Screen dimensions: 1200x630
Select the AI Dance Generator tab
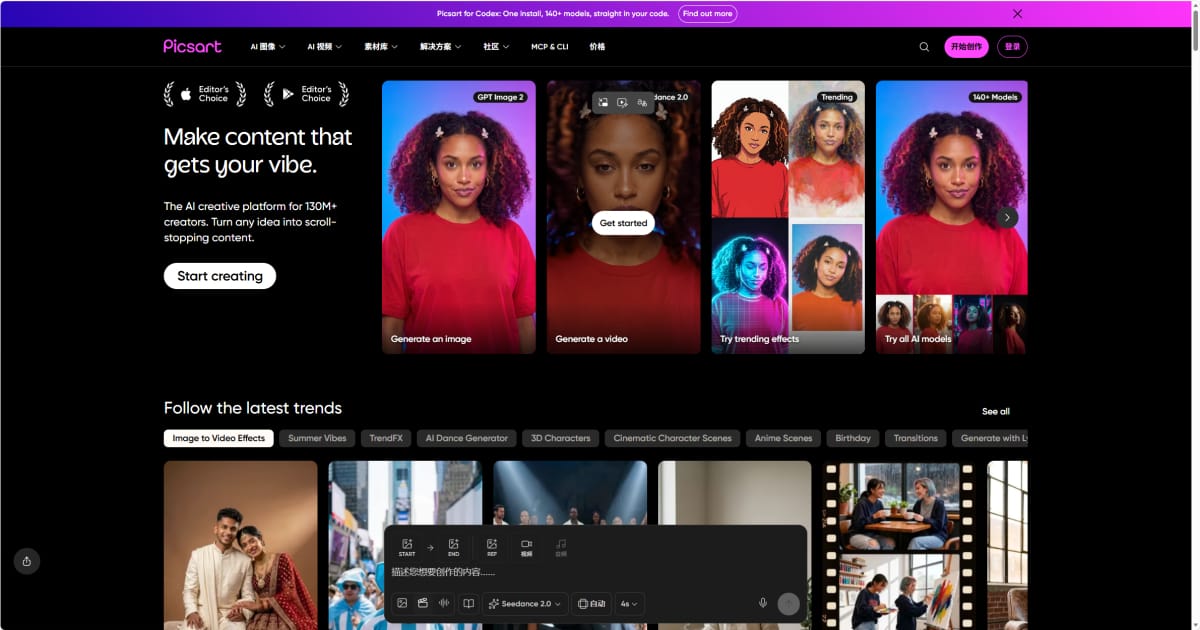[x=466, y=438]
